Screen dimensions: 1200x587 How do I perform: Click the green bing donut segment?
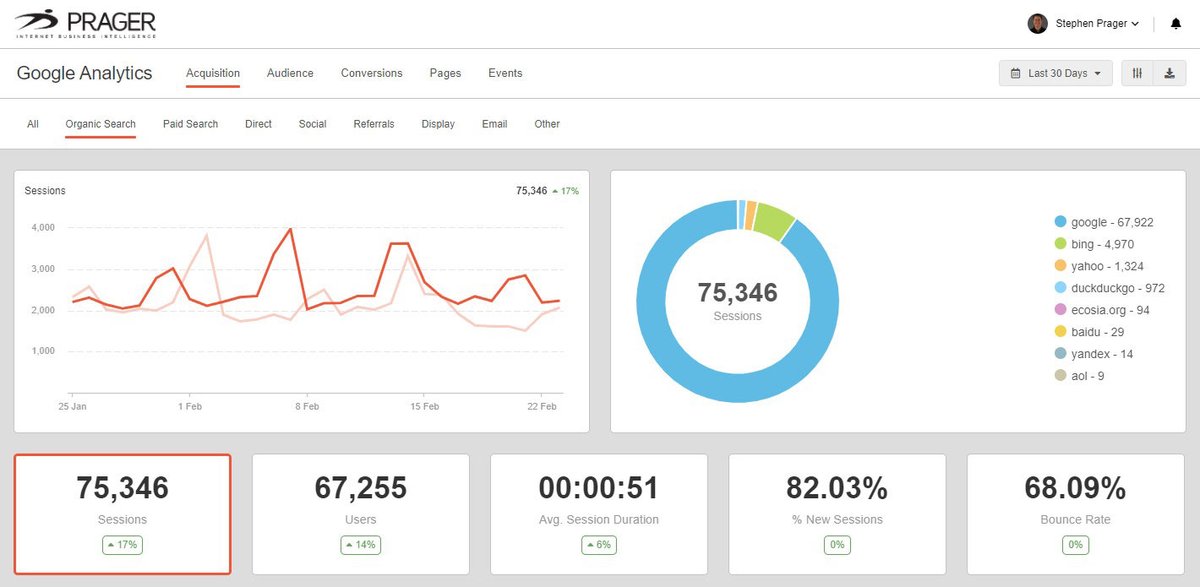tap(773, 220)
